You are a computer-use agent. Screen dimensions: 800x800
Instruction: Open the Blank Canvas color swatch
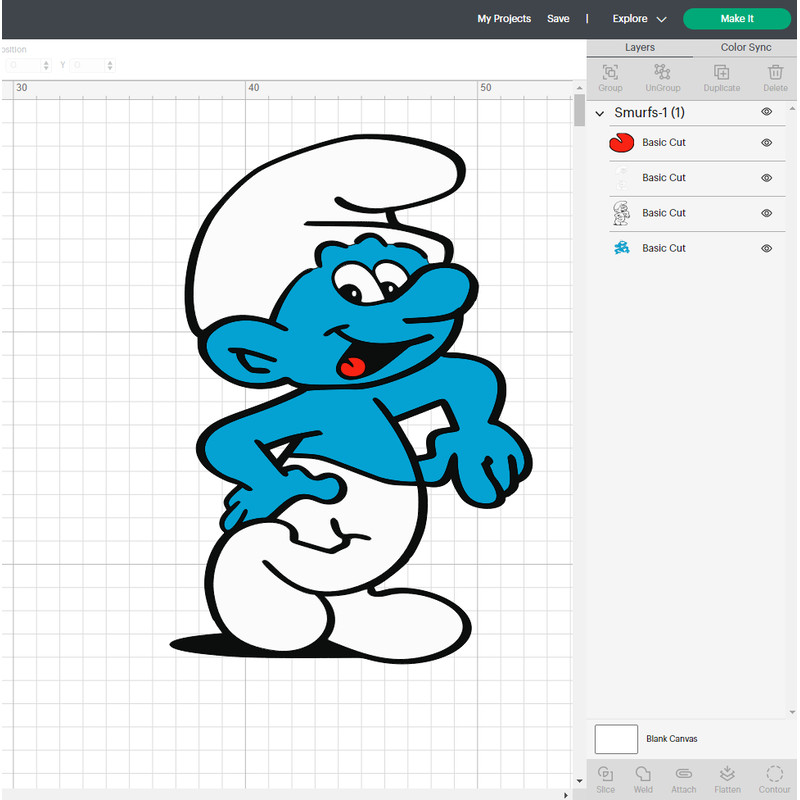point(616,738)
